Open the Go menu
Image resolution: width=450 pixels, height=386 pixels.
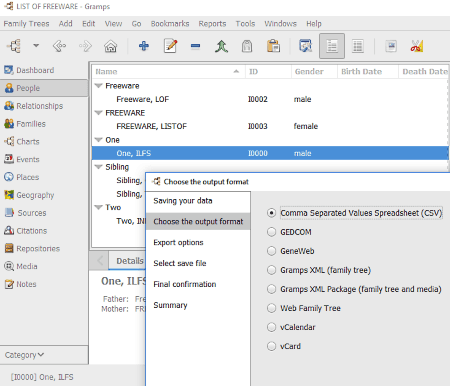[x=136, y=24]
